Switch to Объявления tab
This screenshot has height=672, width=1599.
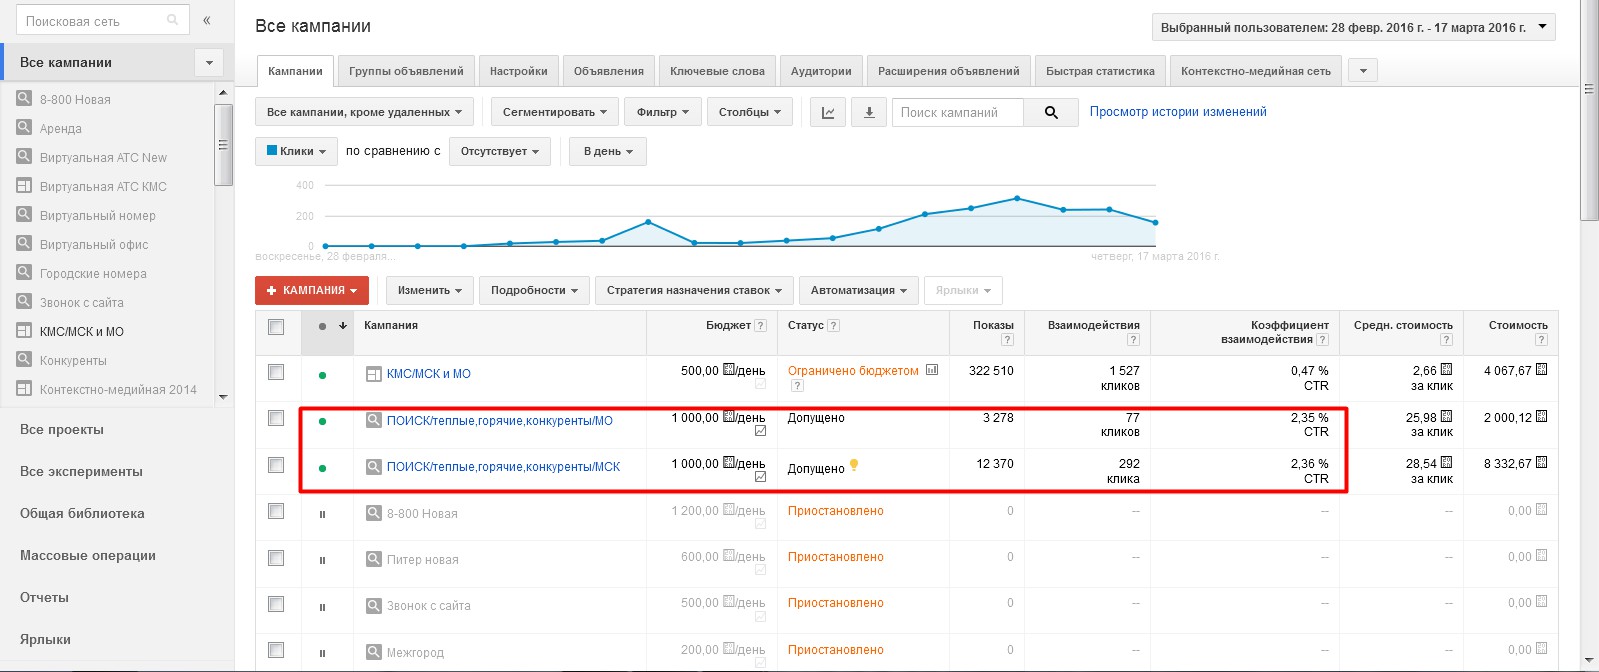click(x=608, y=71)
